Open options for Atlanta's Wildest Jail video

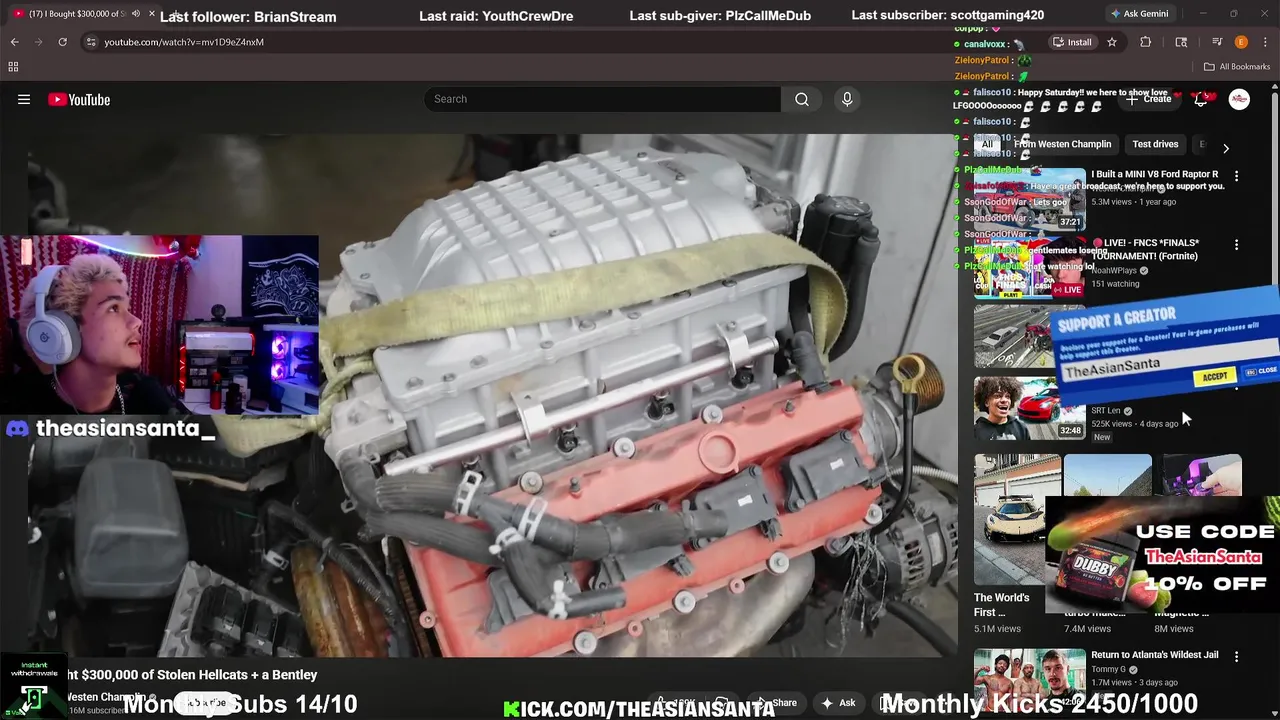point(1236,657)
